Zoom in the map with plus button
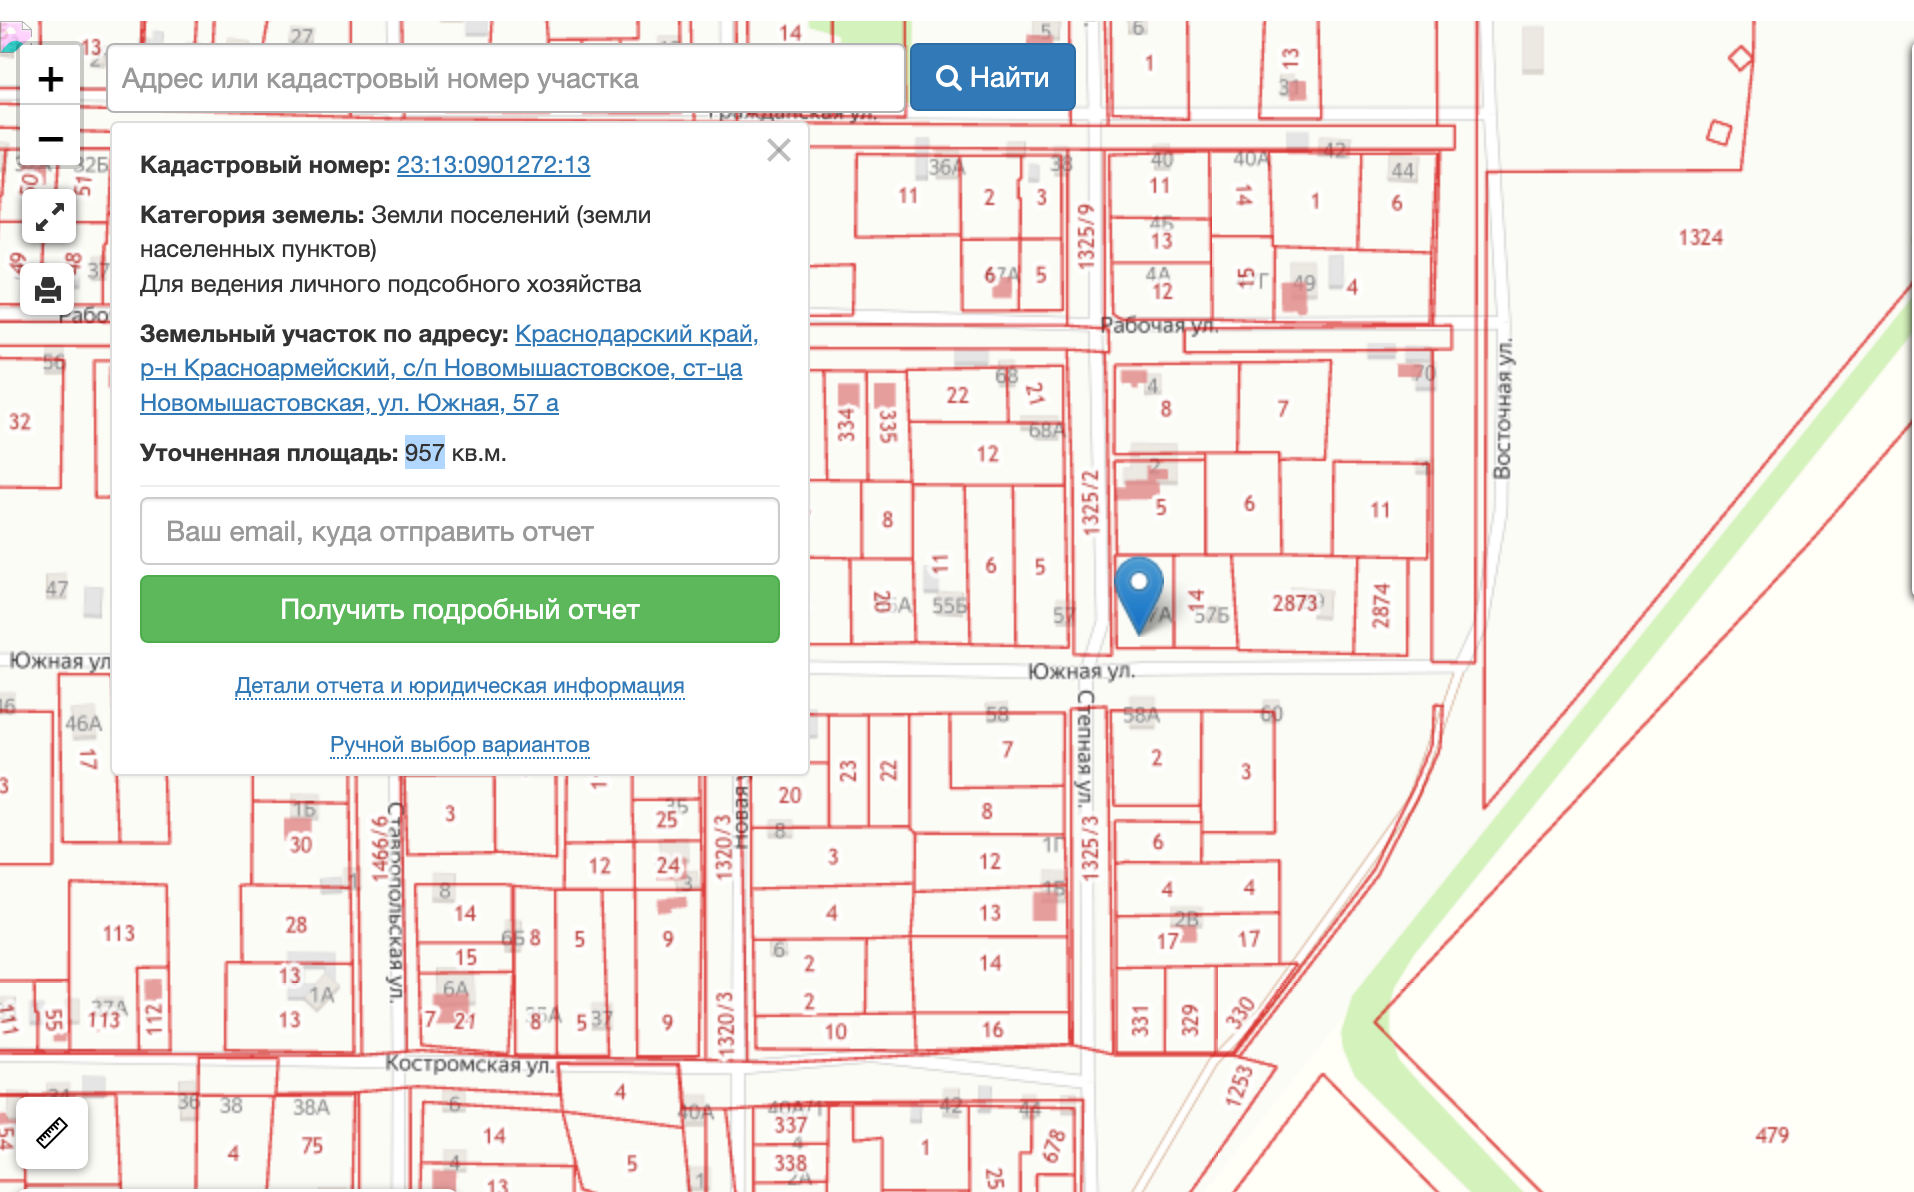Image resolution: width=1914 pixels, height=1192 pixels. (50, 79)
